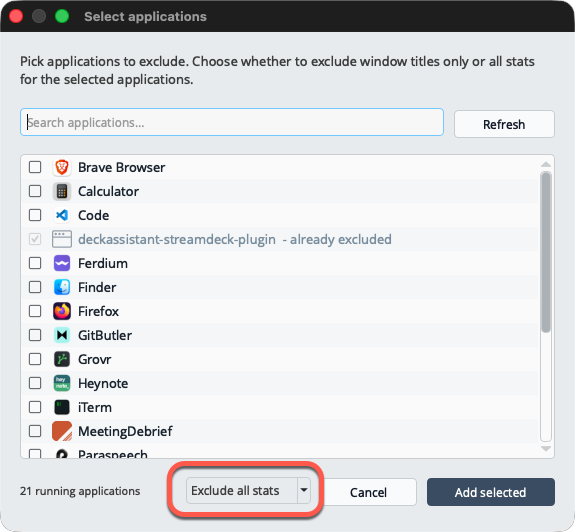Select the Finder checkbox
575x532 pixels.
coord(35,287)
